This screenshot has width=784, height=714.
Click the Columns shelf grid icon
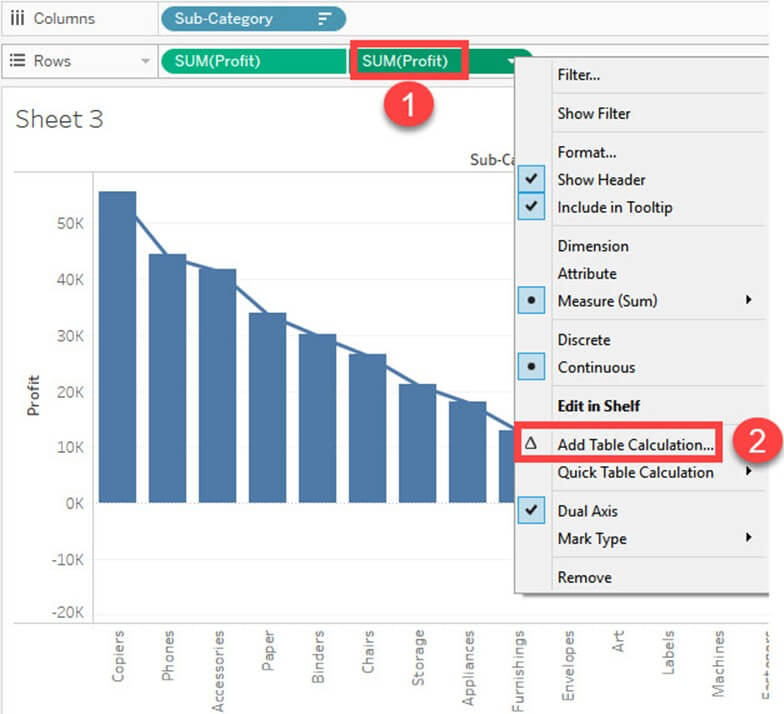(x=17, y=18)
